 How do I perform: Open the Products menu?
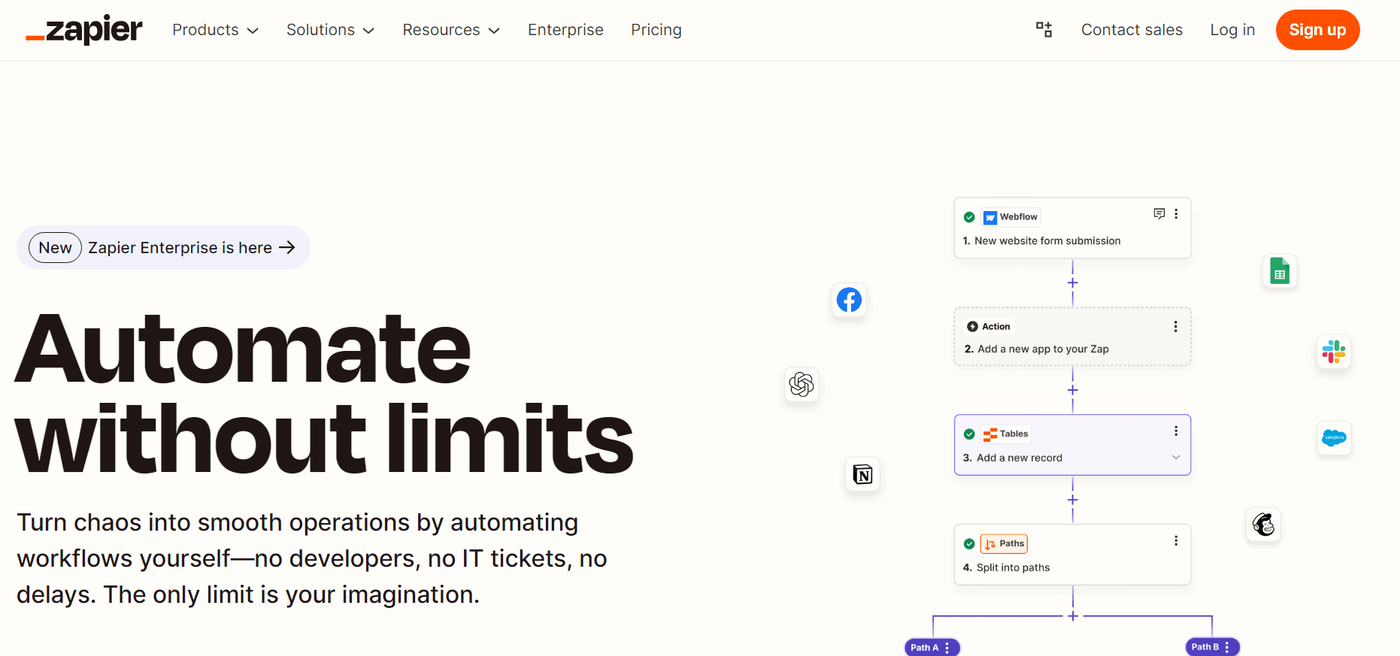click(x=215, y=30)
